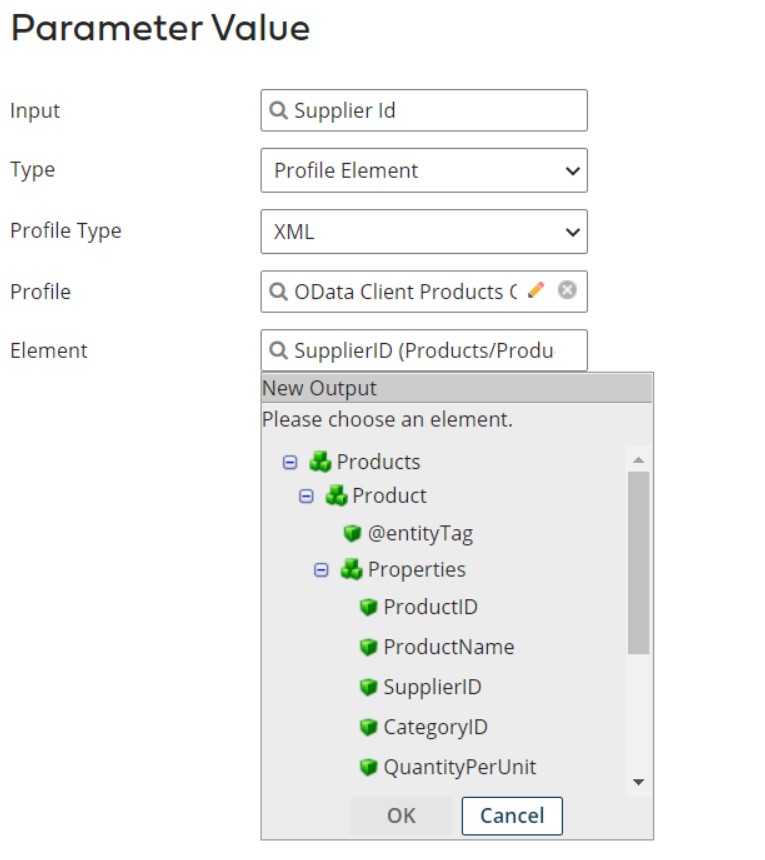Click the search magnifier icon in Input field
This screenshot has height=860, width=765.
(278, 111)
